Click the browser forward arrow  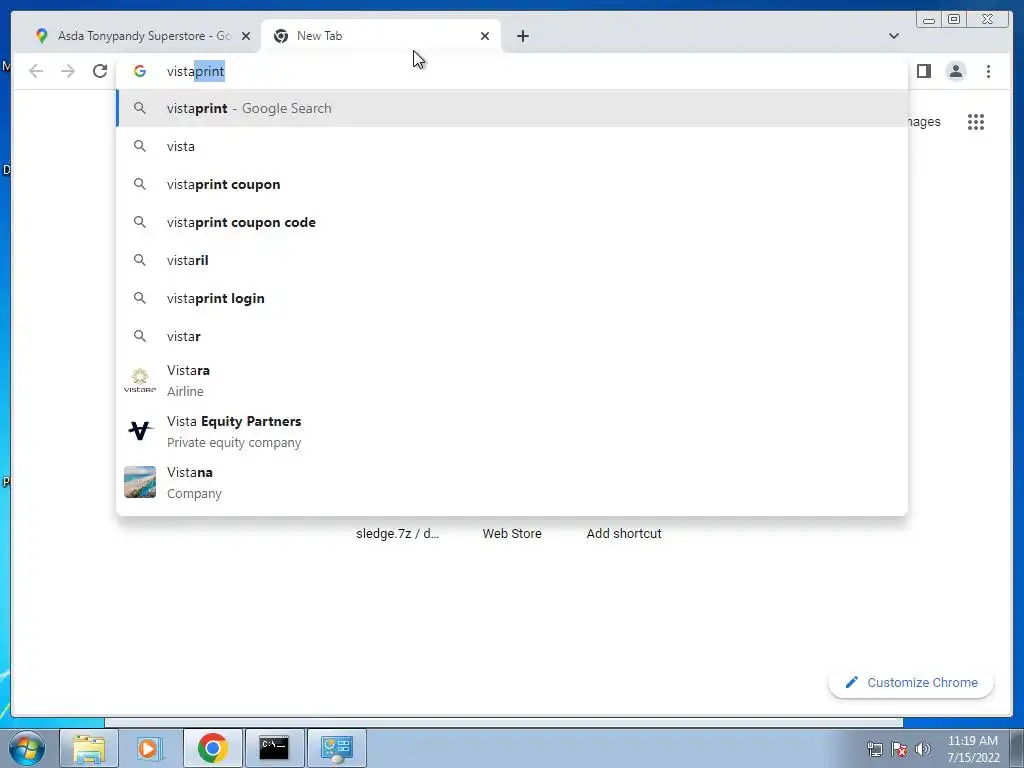tap(68, 71)
